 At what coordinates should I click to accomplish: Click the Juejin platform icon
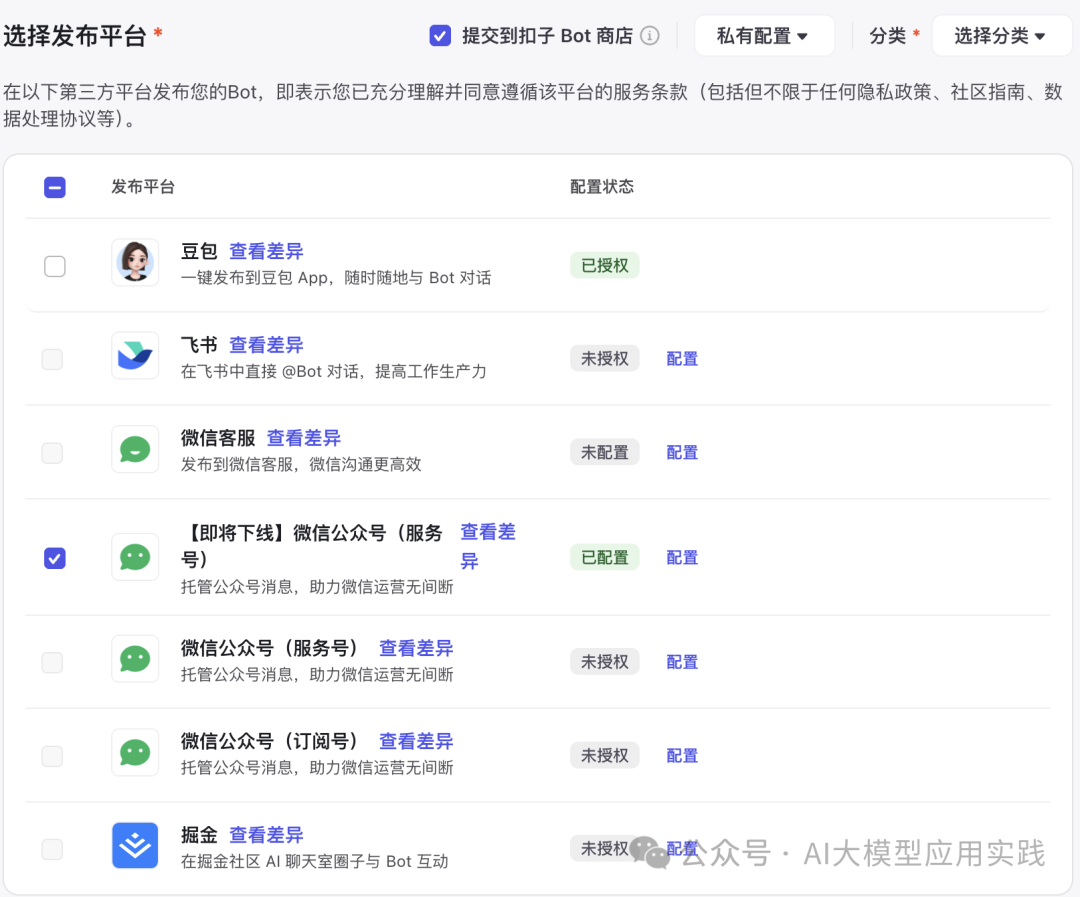pos(135,846)
